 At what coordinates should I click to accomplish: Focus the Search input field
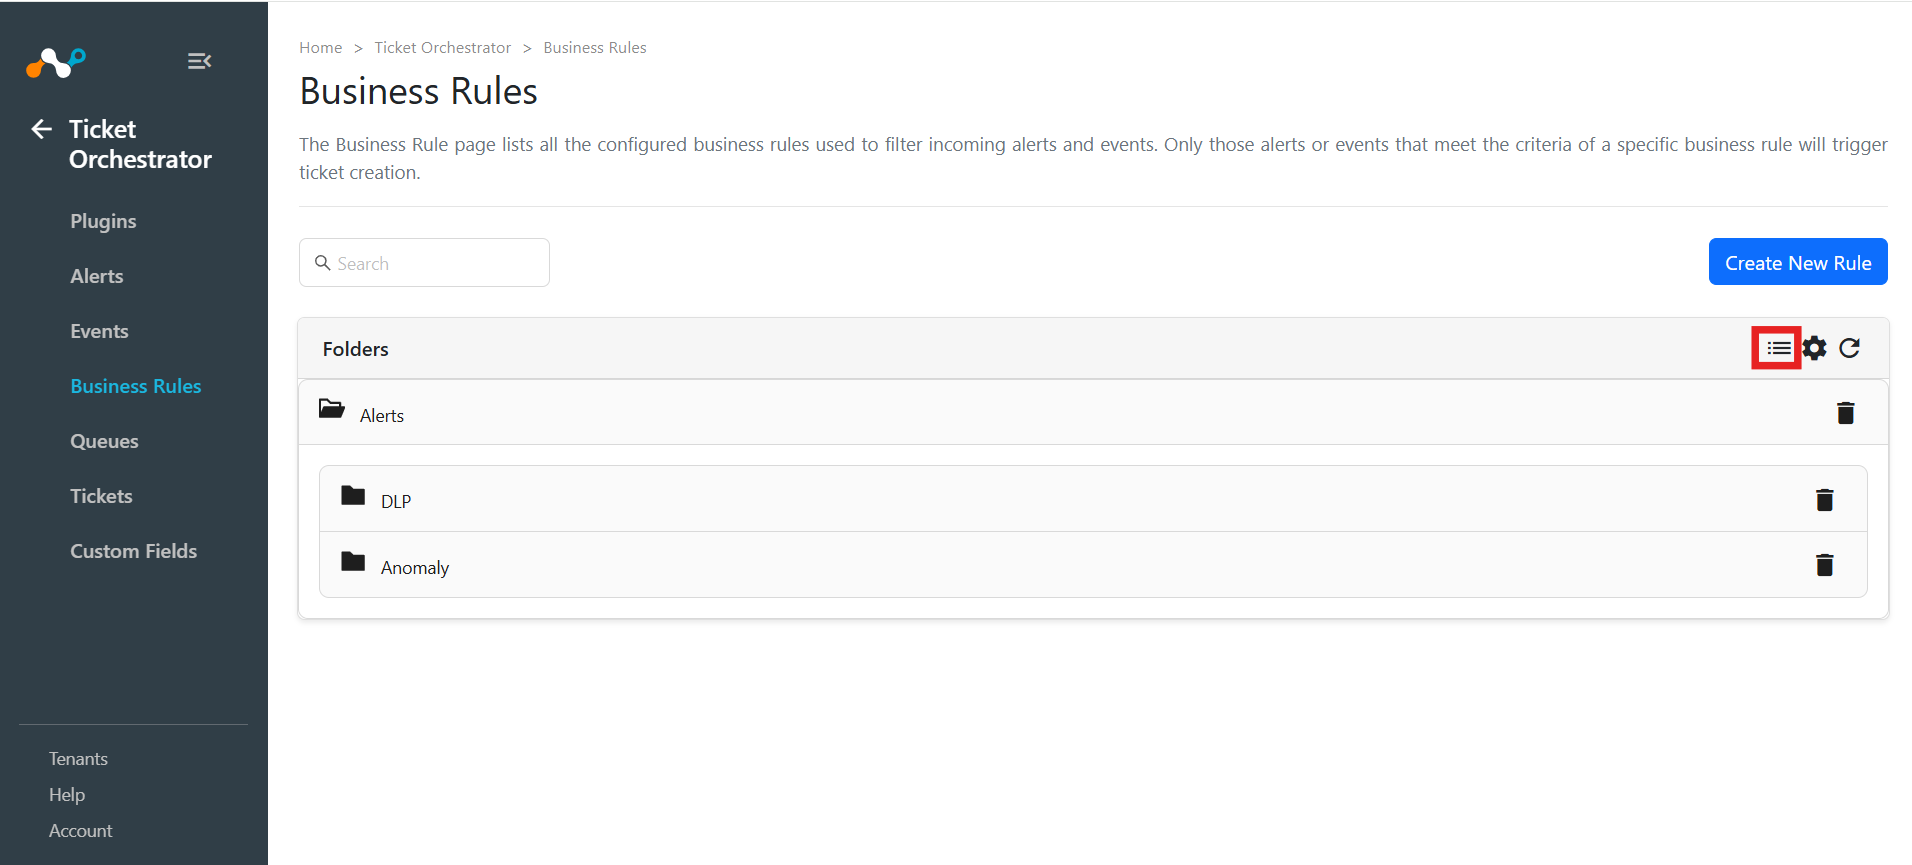click(424, 263)
